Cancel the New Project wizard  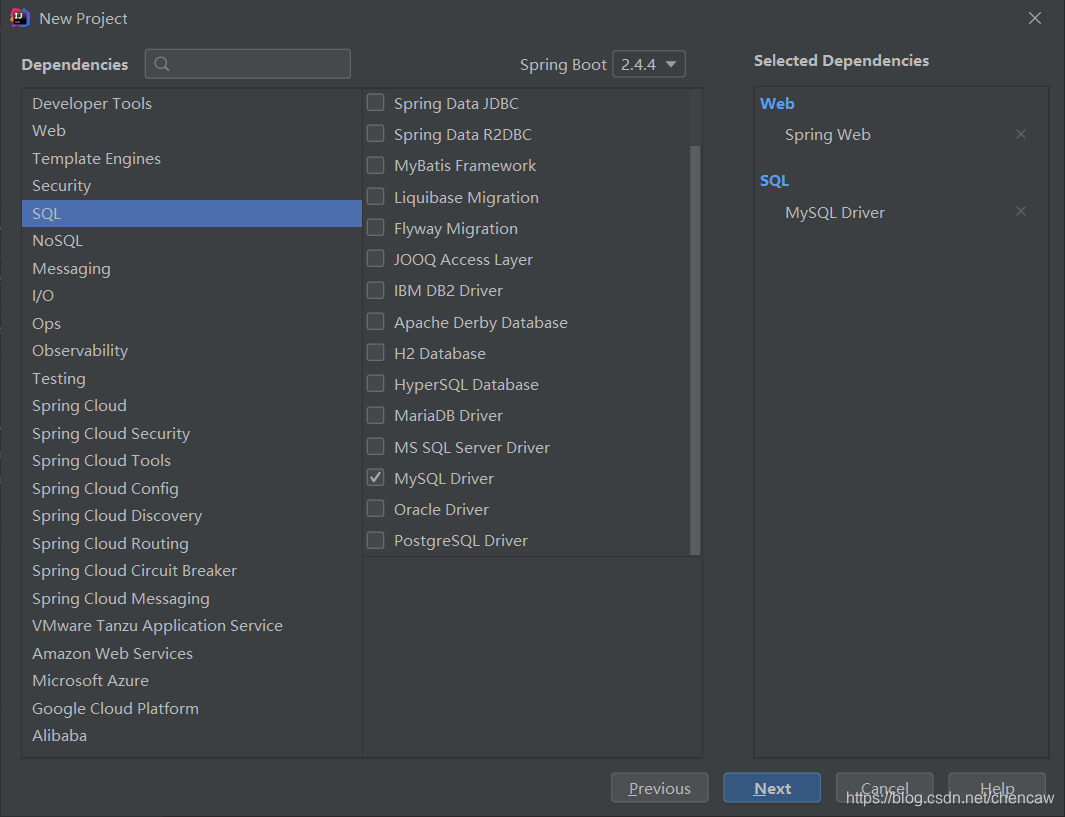(x=884, y=788)
